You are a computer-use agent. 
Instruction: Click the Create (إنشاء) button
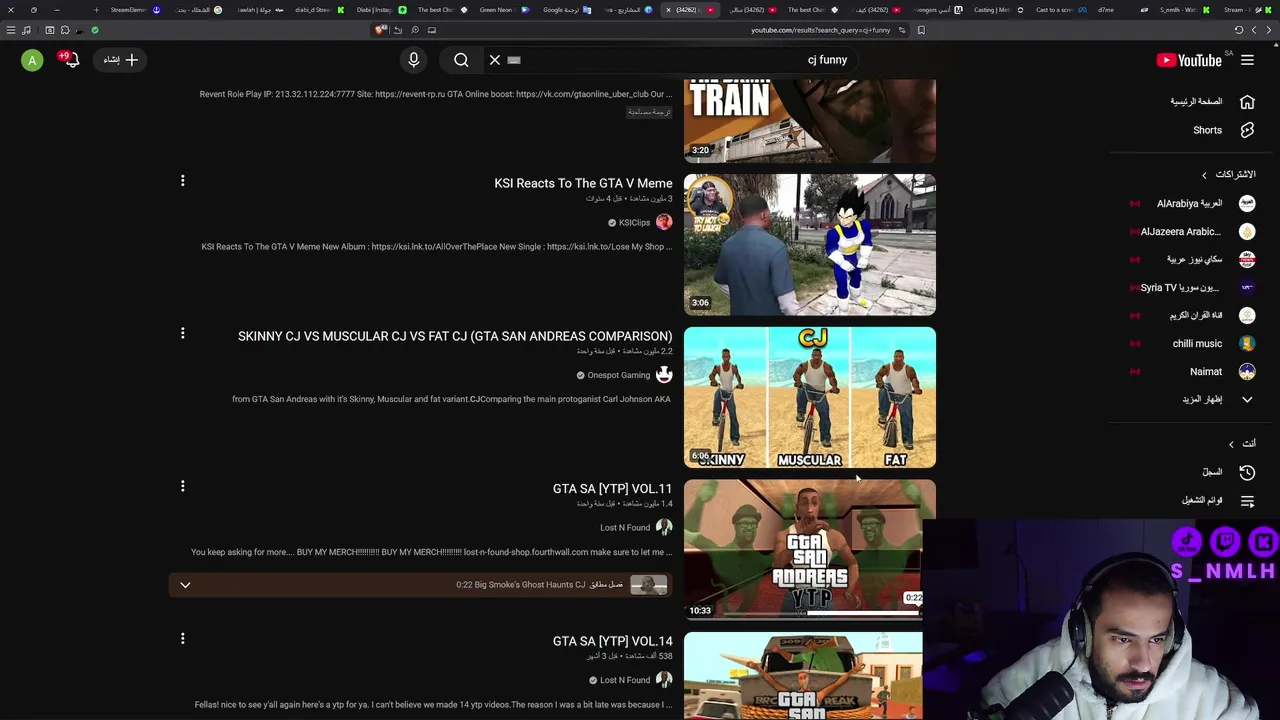(x=121, y=60)
